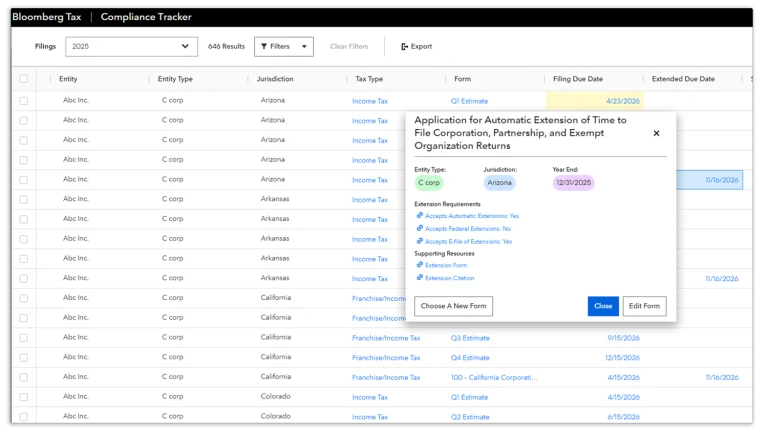This screenshot has height=432, width=768.
Task: Check the box for the Colorado Q2 Estimate row
Action: (24, 417)
